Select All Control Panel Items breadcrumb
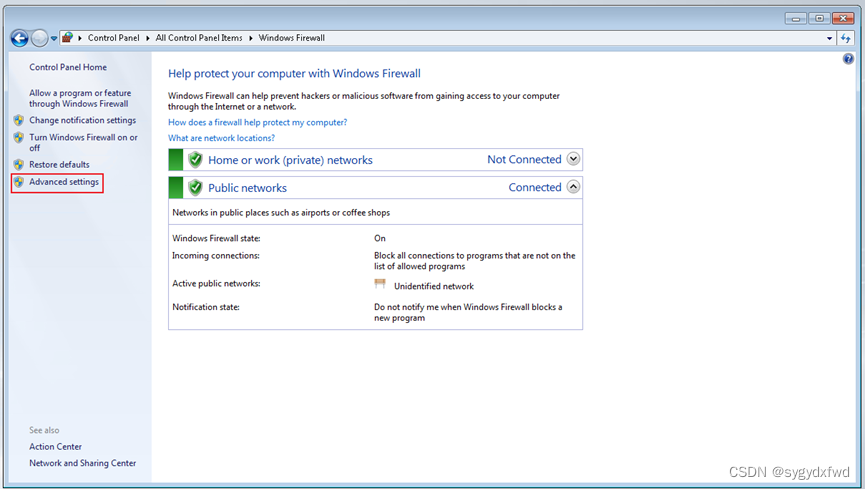865x489 pixels. [199, 38]
